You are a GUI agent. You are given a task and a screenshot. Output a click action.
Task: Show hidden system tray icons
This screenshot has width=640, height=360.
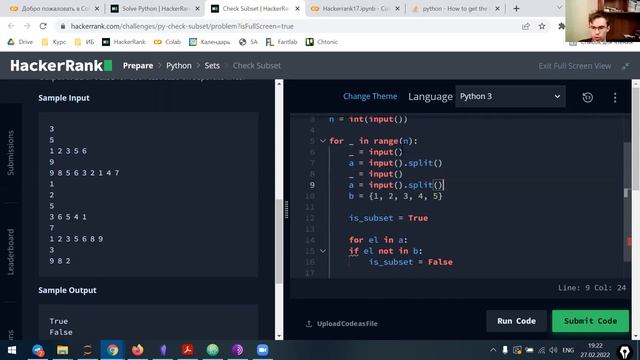[493, 350]
